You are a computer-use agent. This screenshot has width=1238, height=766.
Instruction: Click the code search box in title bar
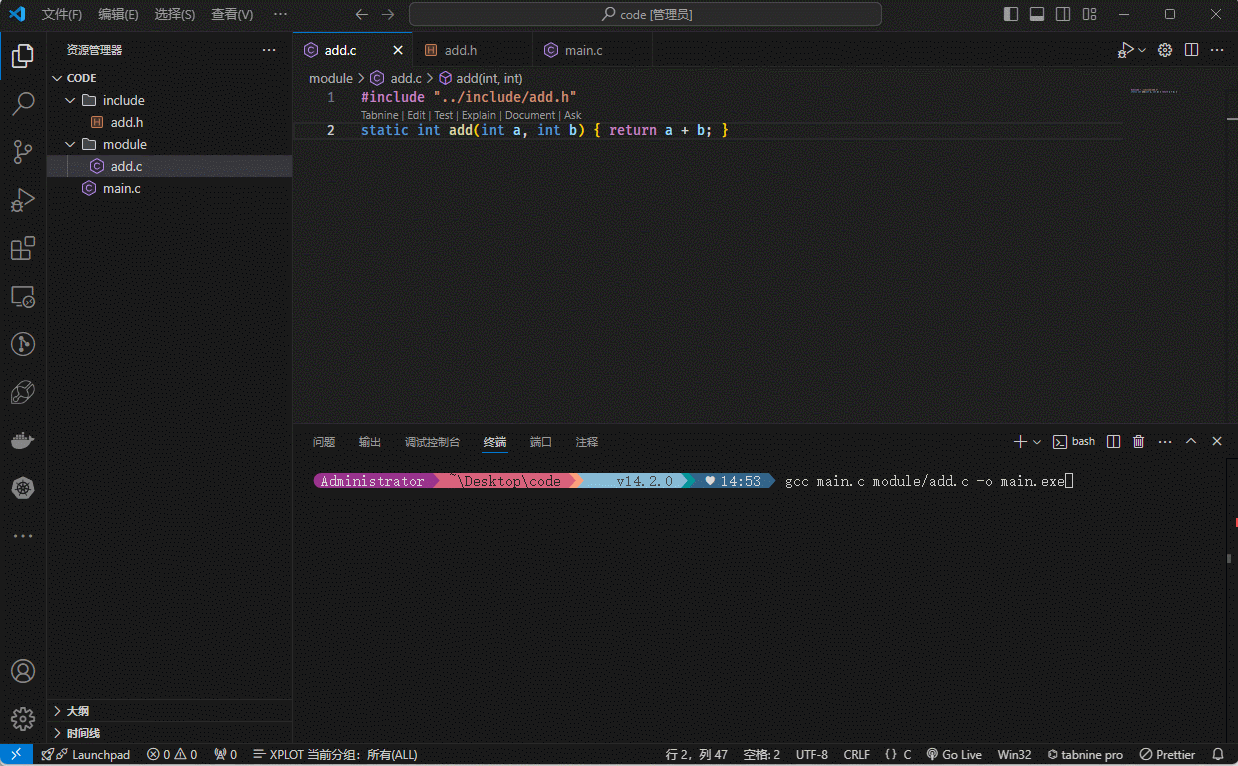tap(645, 14)
